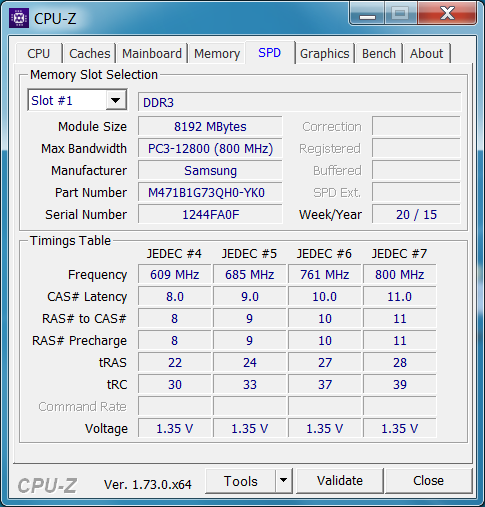The image size is (485, 507).
Task: Click the JEDEC #6 column header
Action: (x=324, y=254)
